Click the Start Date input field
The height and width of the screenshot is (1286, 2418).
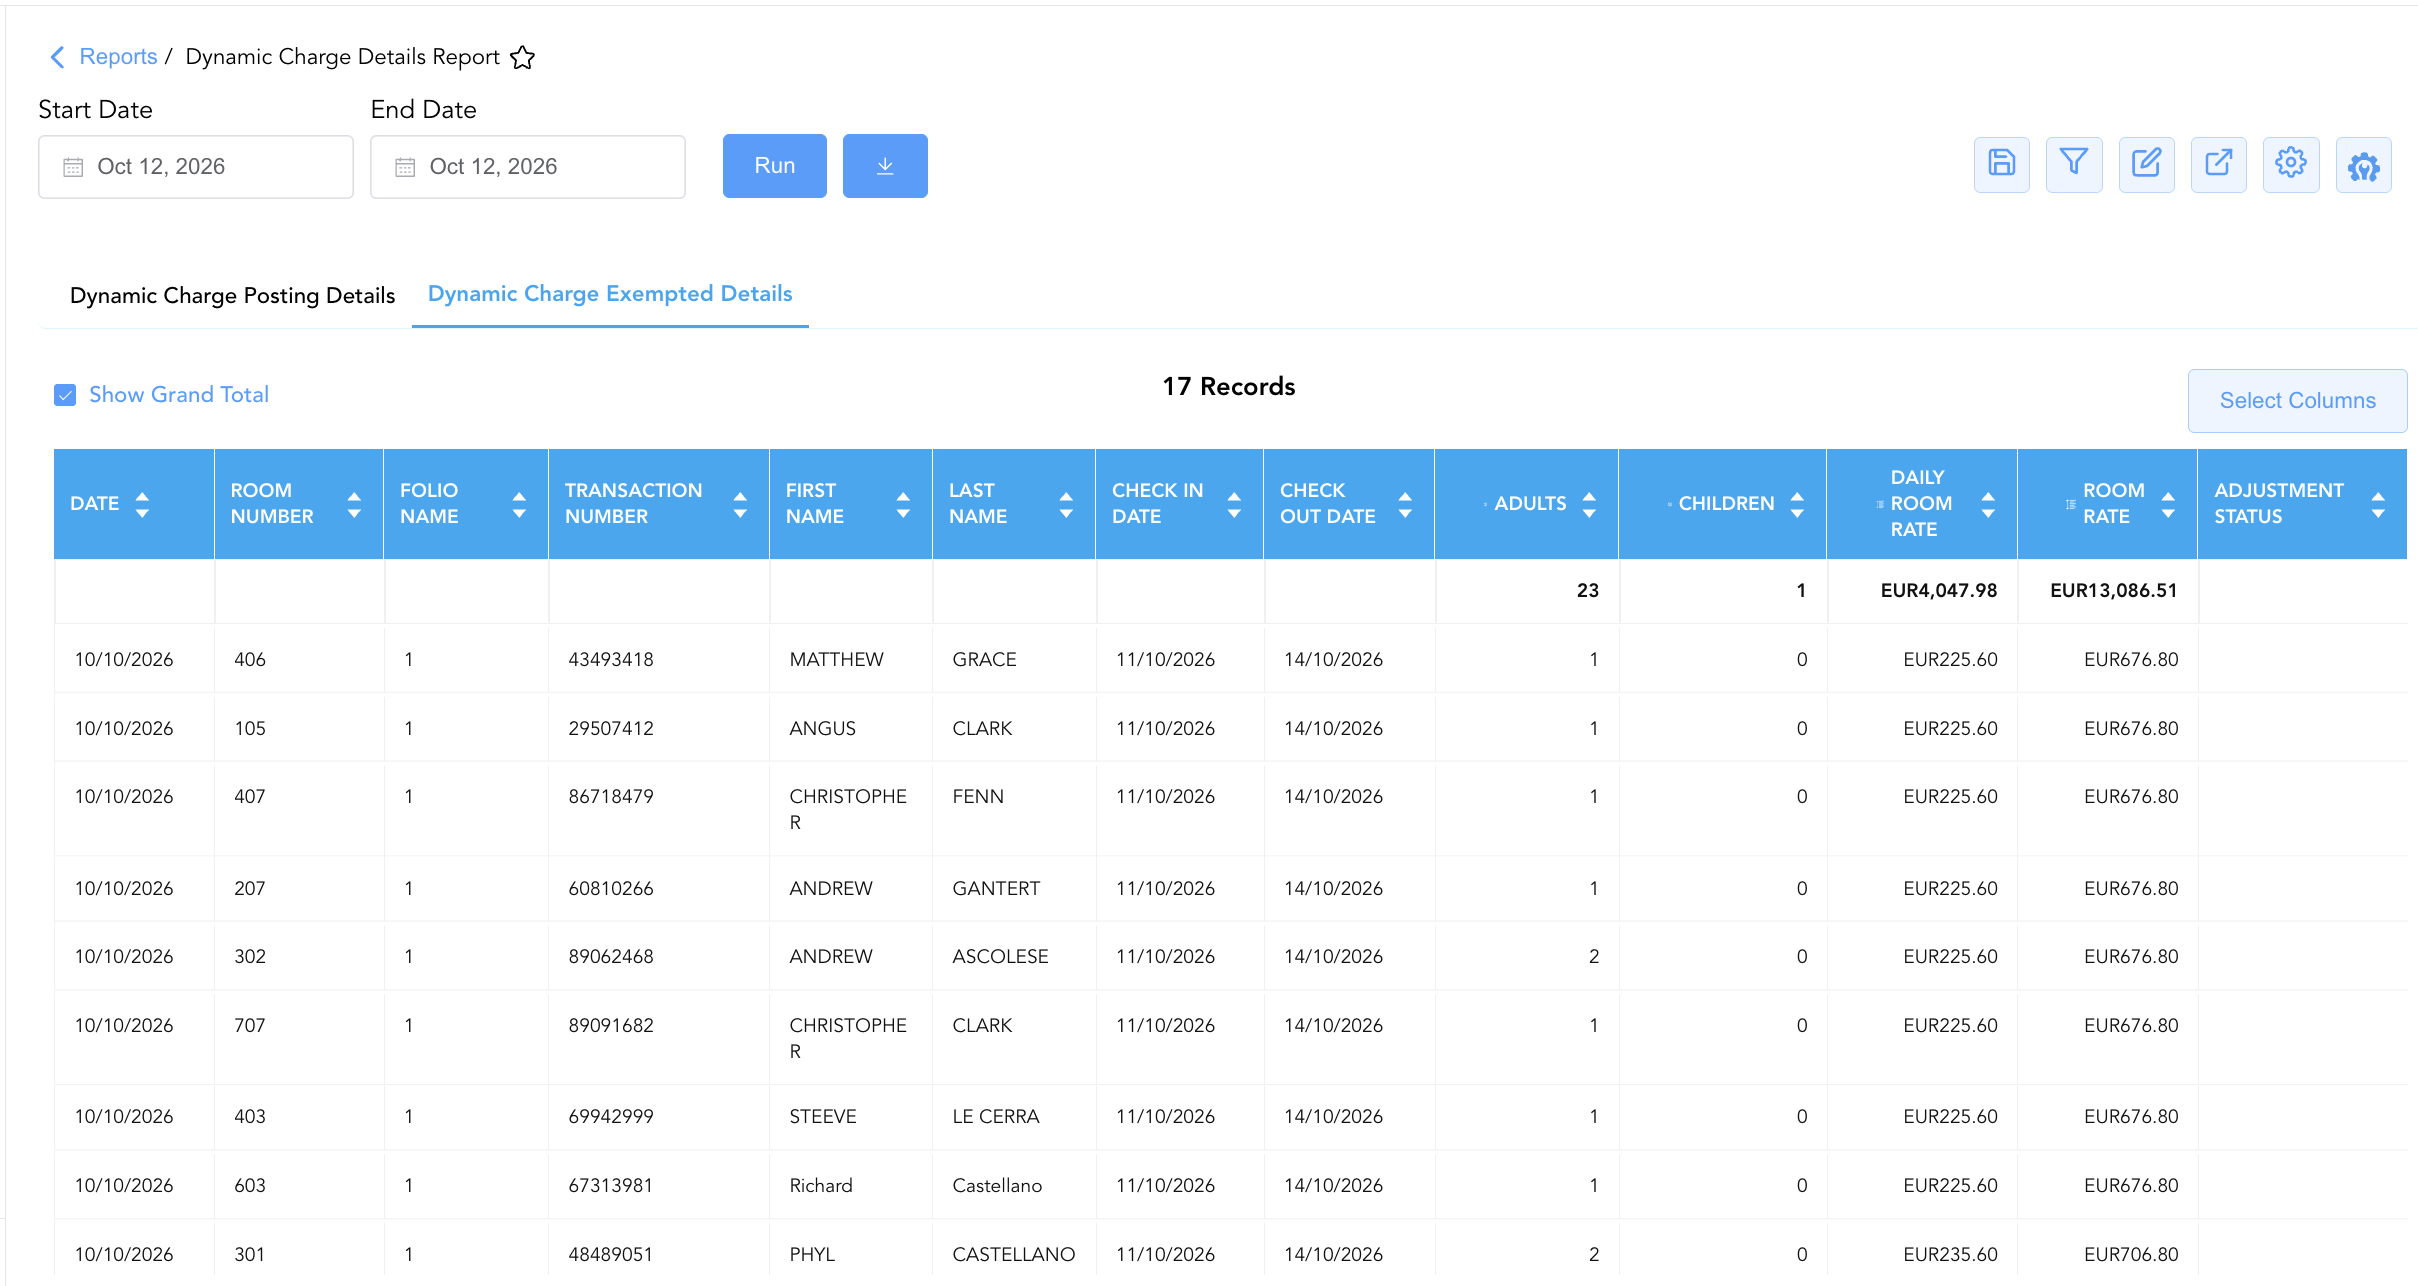click(196, 167)
